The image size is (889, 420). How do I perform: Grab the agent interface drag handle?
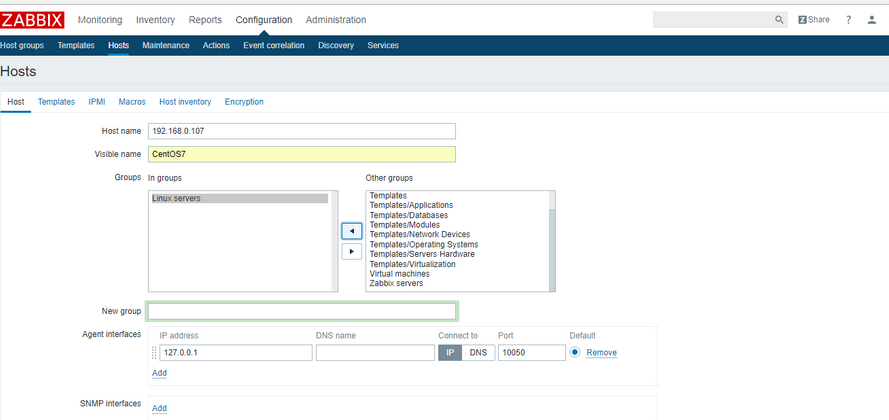point(154,353)
